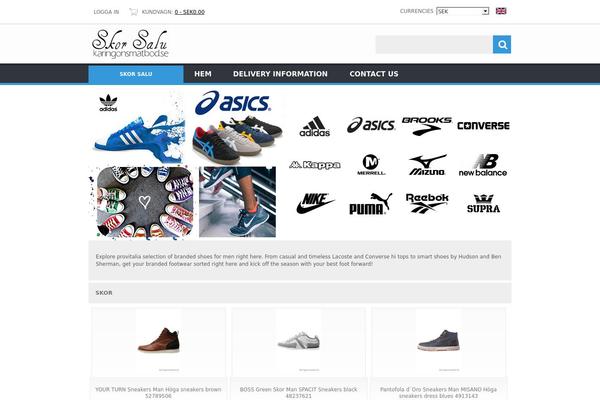Choose the Puma brand logo
Image resolution: width=600 pixels, height=400 pixels.
(x=370, y=203)
